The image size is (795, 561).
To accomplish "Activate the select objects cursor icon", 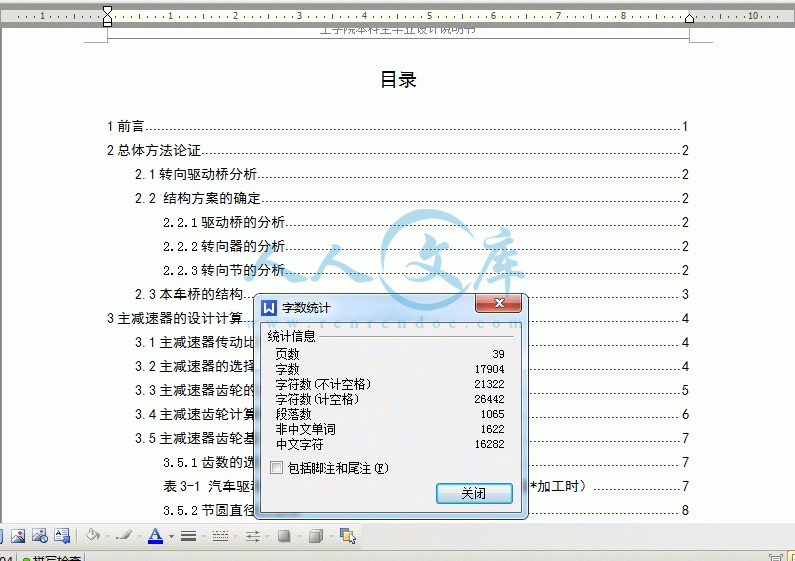I will coord(348,536).
